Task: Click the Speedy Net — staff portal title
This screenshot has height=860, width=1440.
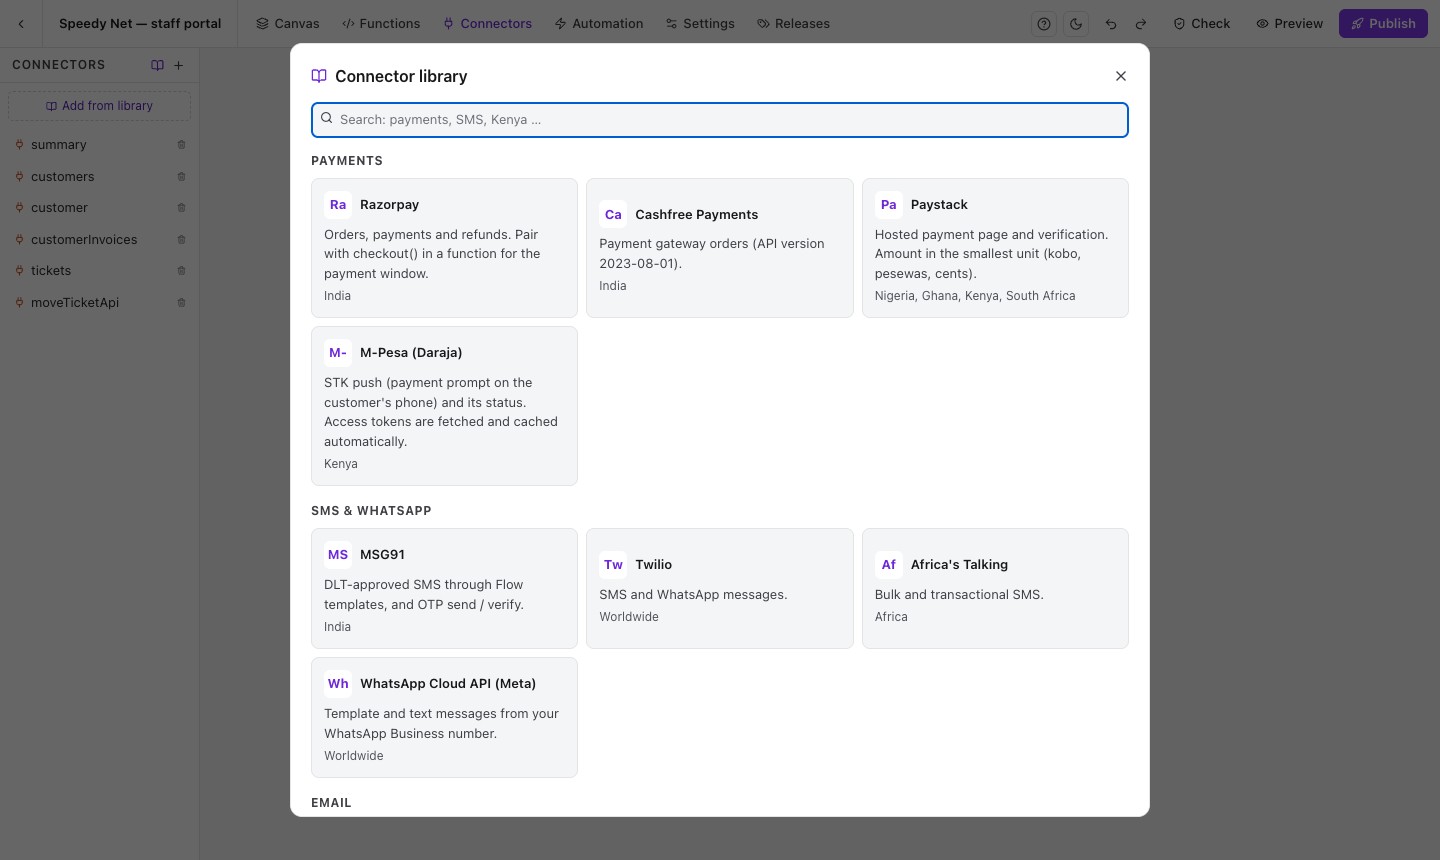Action: click(140, 24)
